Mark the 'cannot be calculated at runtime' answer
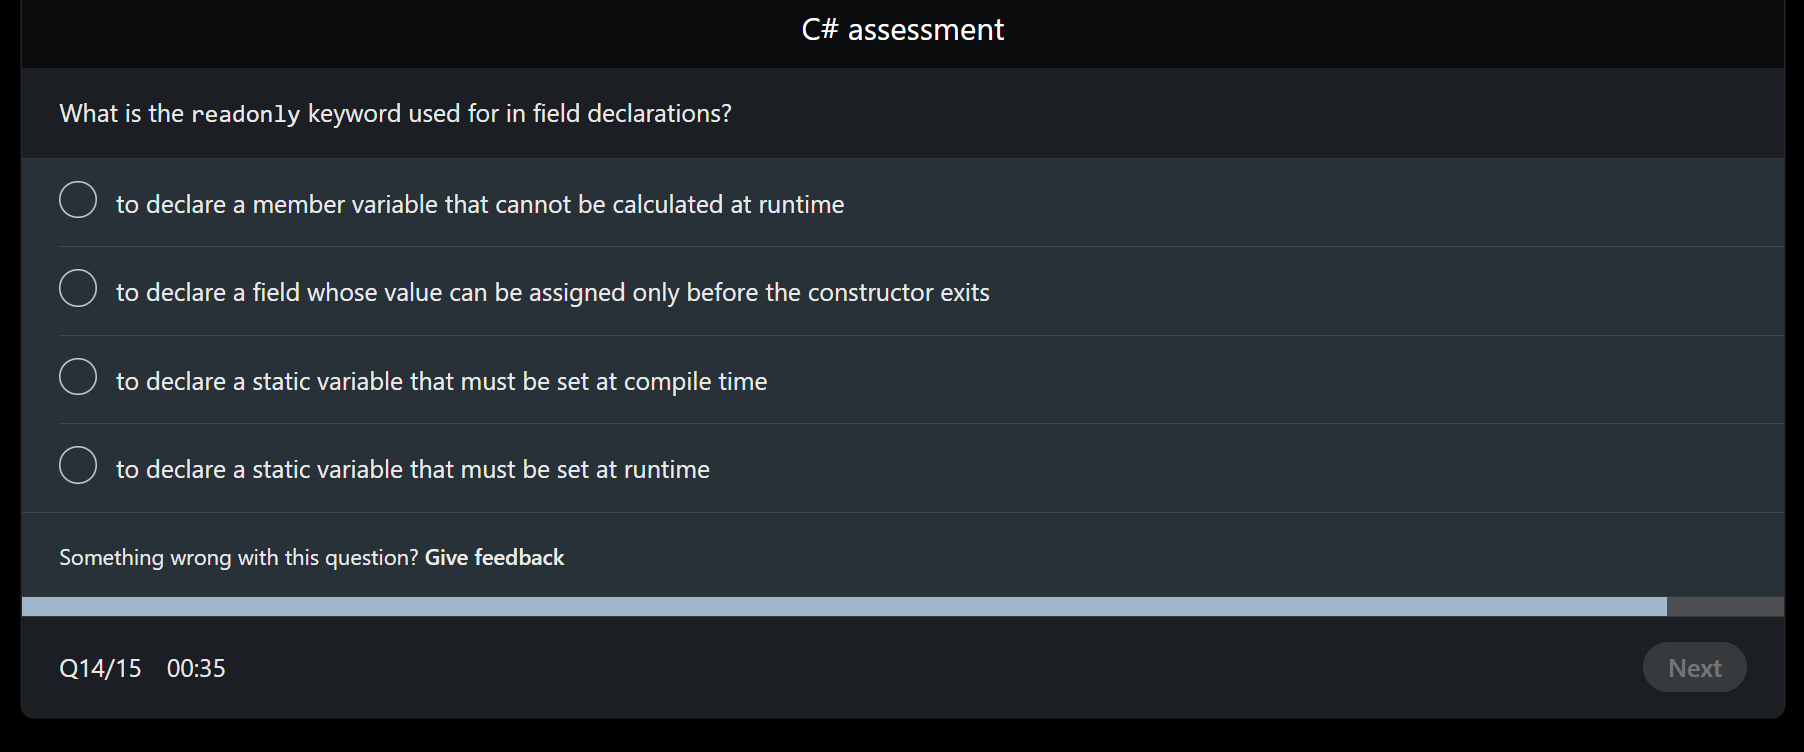This screenshot has width=1804, height=752. (x=77, y=200)
